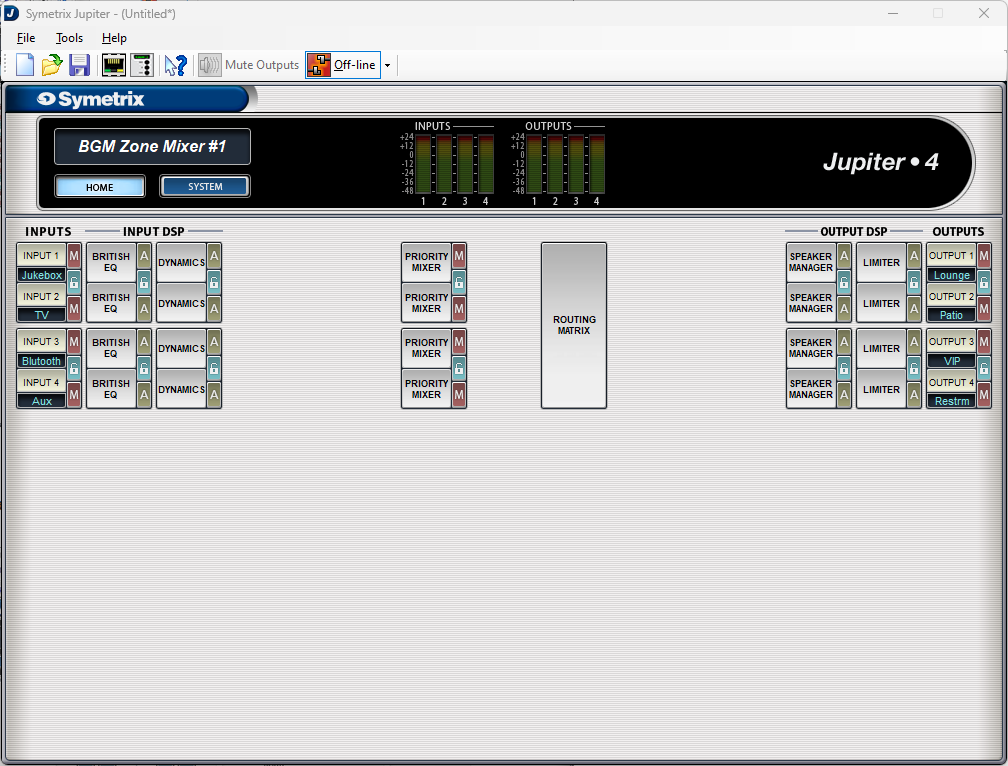This screenshot has width=1008, height=766.
Task: Toggle the A button beside Input 2 Dynamics
Action: (x=214, y=305)
